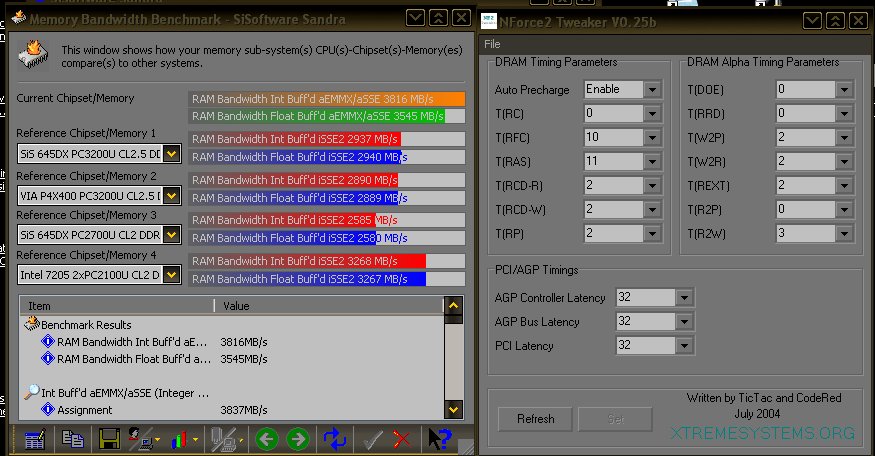The image size is (875, 456).
Task: Click the copy results icon in Sandra toolbar
Action: [73, 439]
